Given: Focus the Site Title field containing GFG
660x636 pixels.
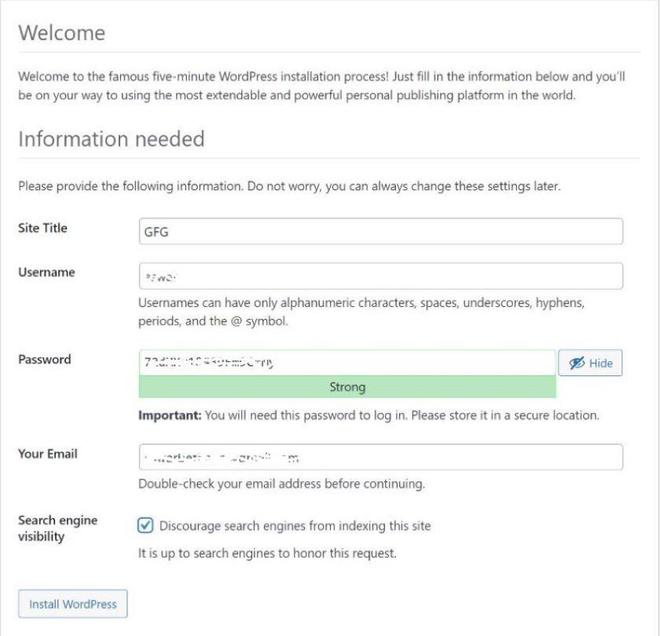Looking at the screenshot, I should (381, 231).
